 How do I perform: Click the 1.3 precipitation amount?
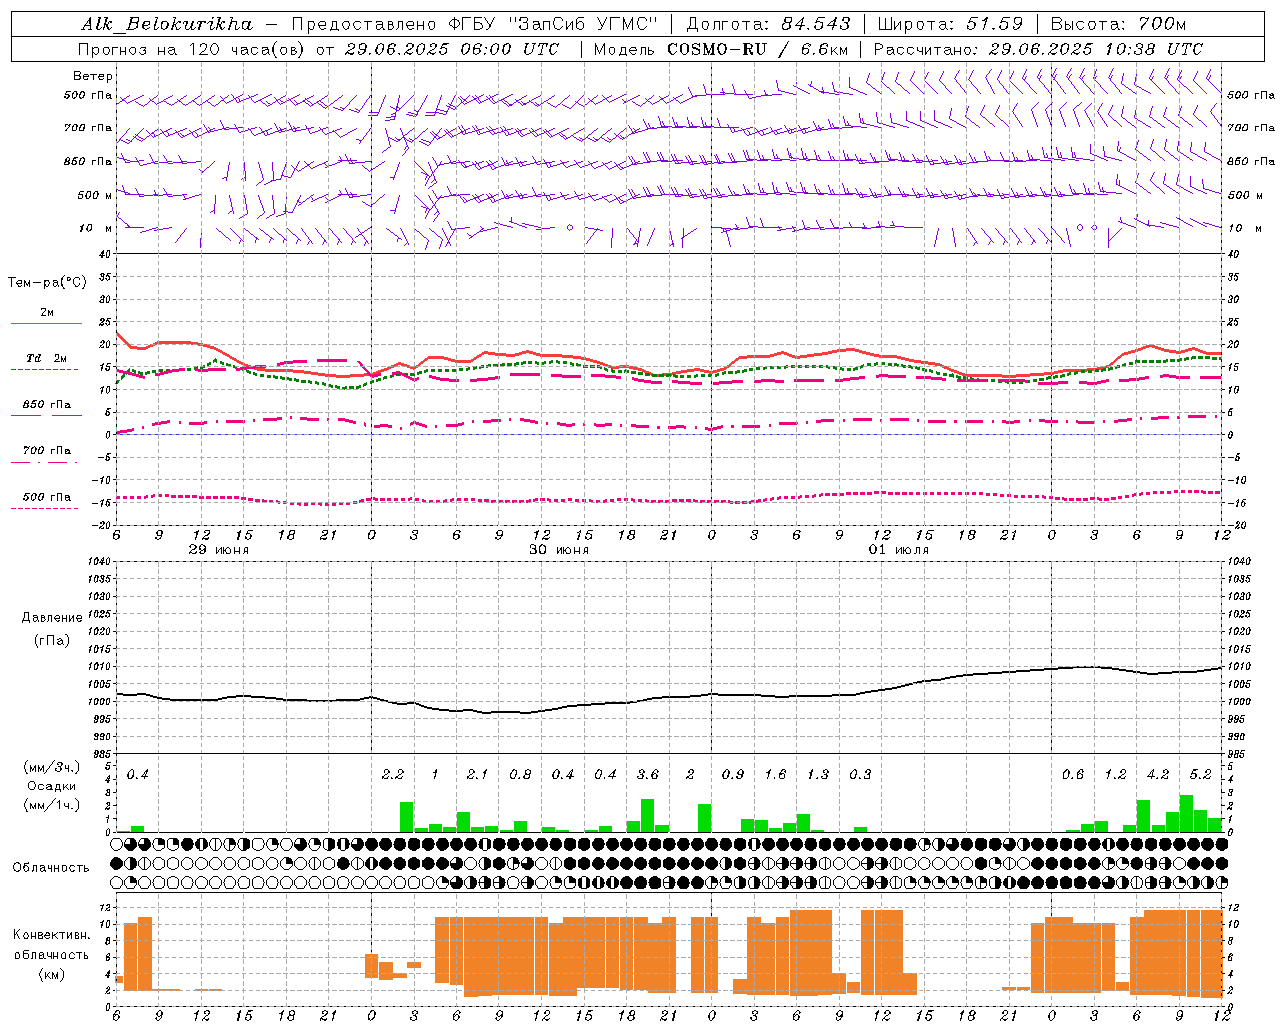click(x=818, y=775)
